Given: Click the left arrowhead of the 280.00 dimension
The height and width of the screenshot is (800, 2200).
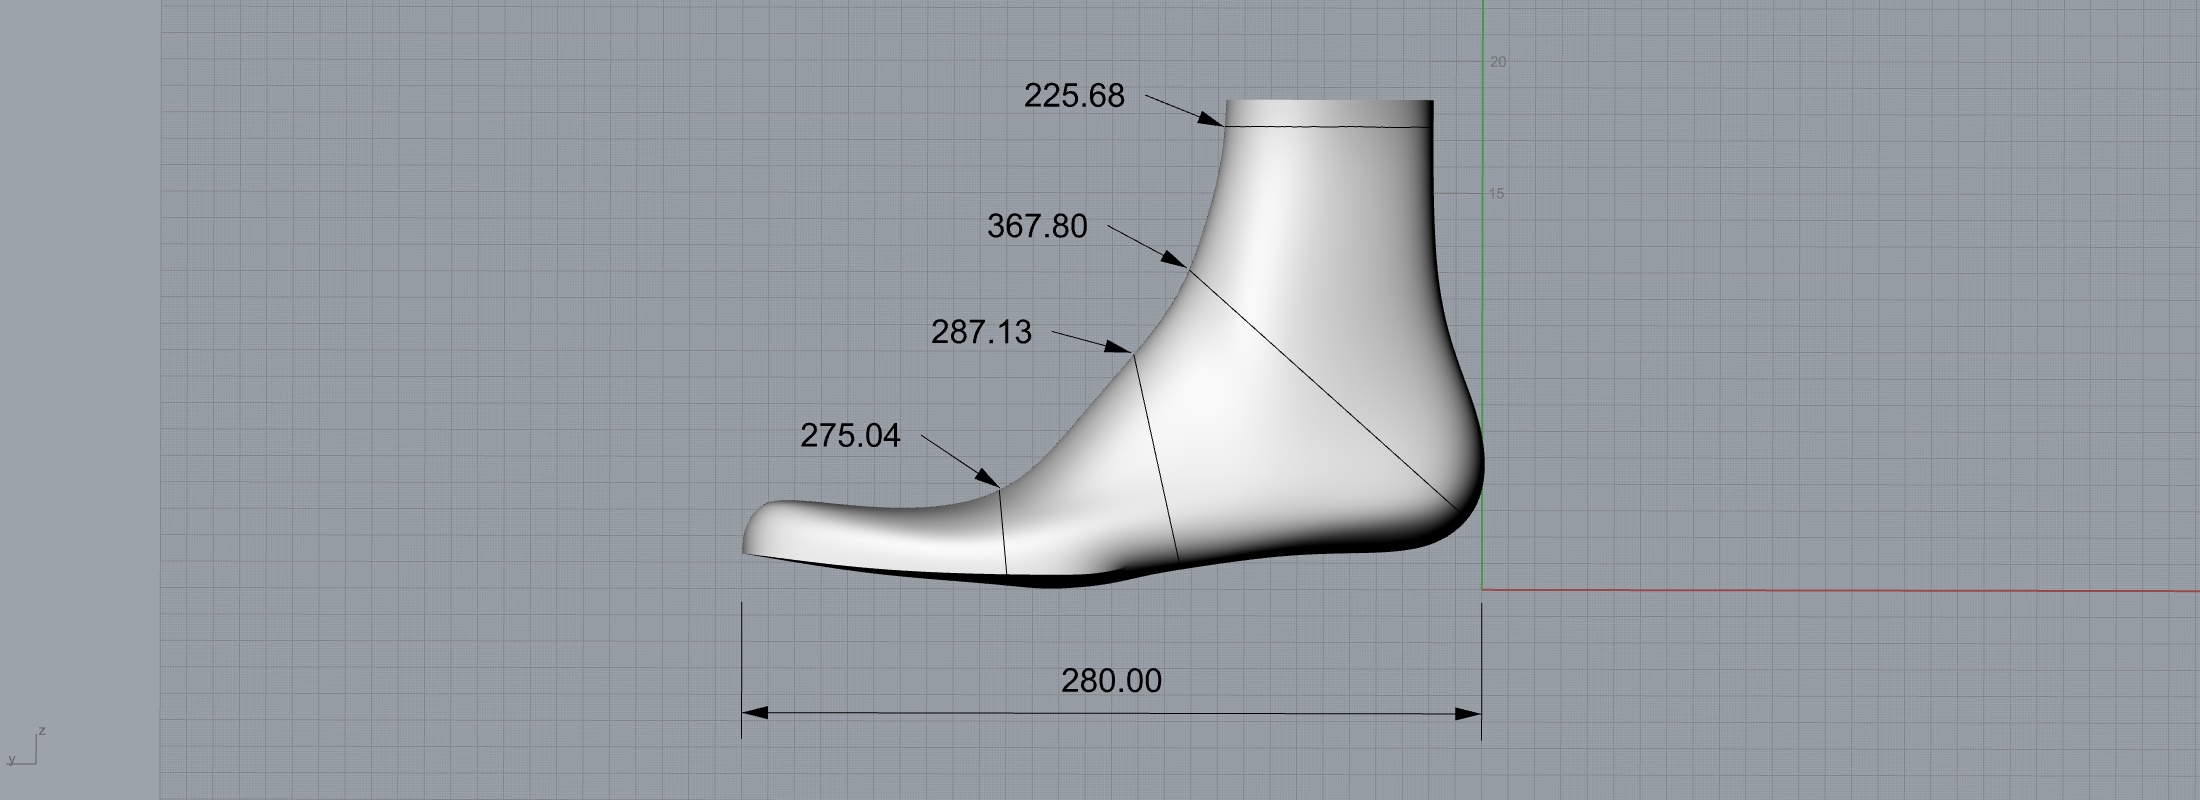Looking at the screenshot, I should coord(754,713).
